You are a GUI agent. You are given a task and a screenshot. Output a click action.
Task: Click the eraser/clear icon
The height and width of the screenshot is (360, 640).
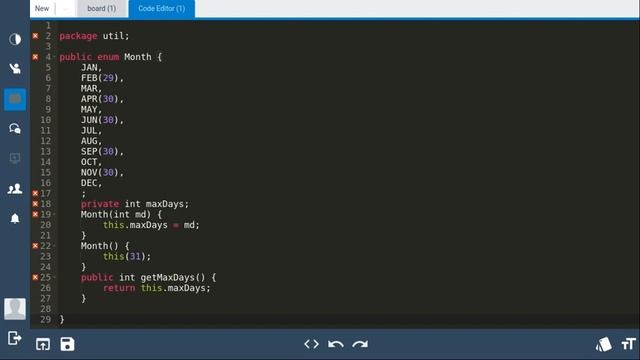(604, 344)
